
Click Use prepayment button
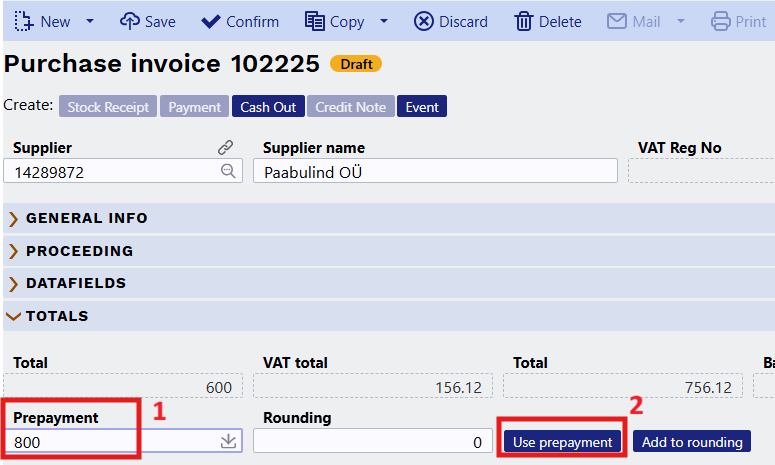(x=562, y=441)
